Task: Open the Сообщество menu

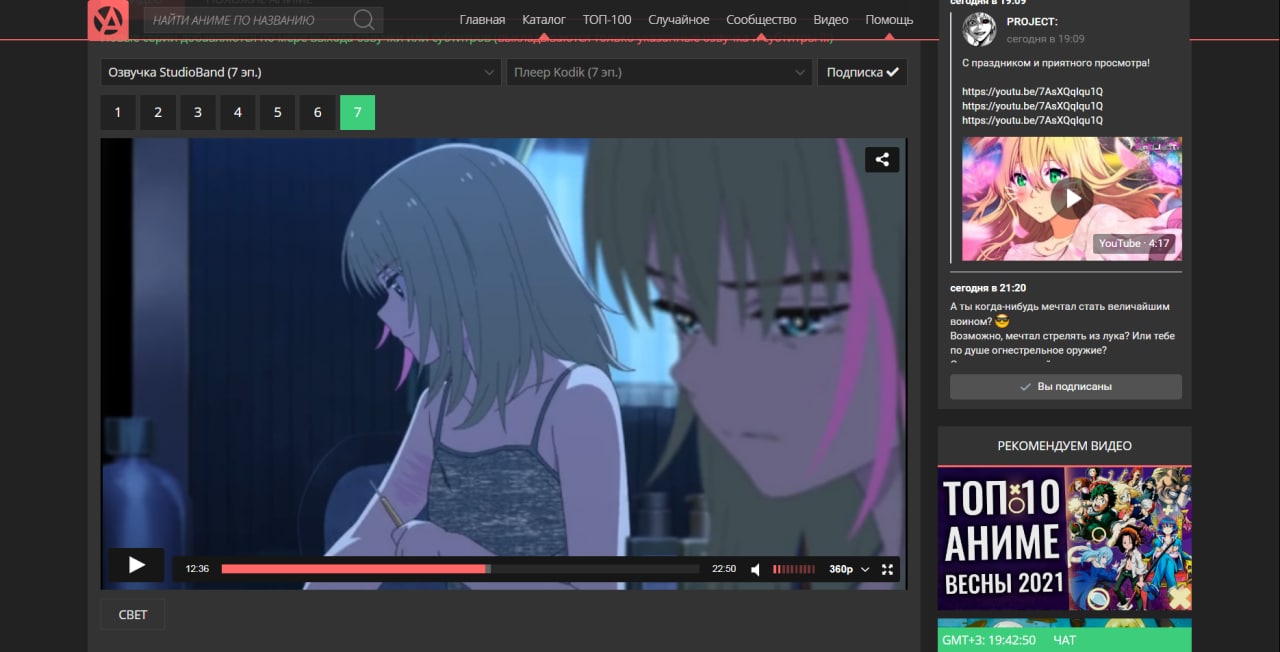Action: [x=761, y=20]
